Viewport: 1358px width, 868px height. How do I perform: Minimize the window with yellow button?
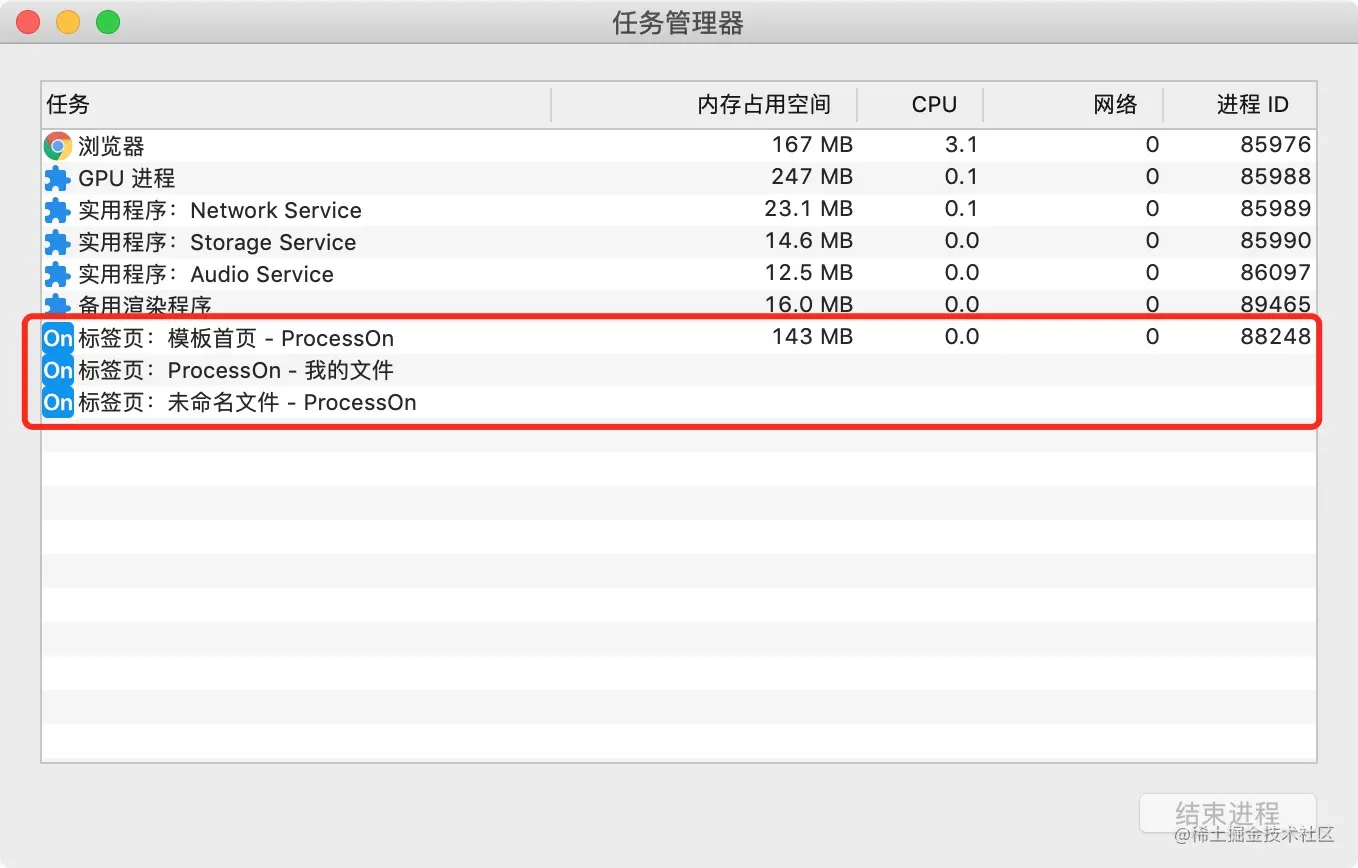coord(68,22)
